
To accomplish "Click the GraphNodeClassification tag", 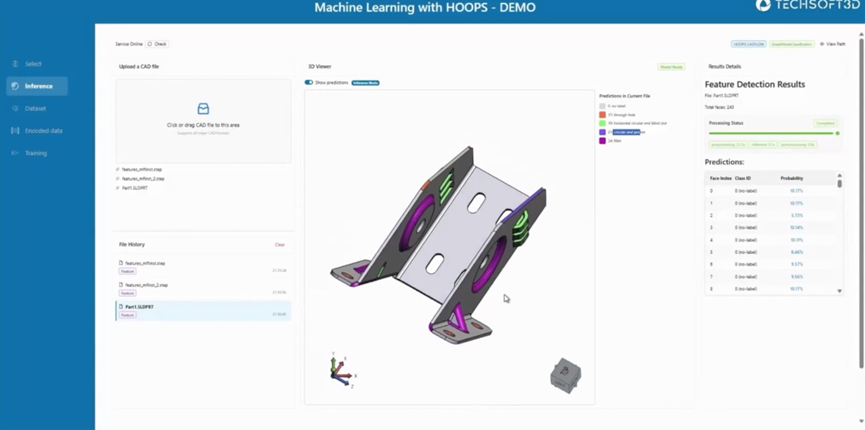I will pyautogui.click(x=792, y=44).
